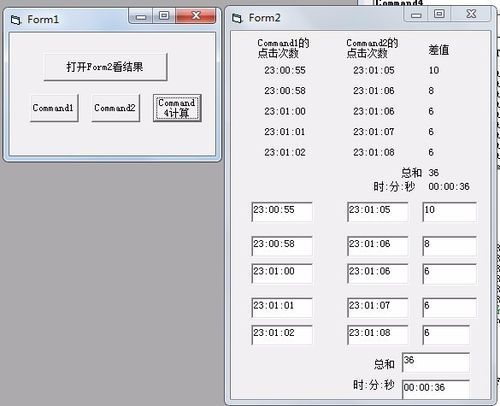Image resolution: width=500 pixels, height=406 pixels.
Task: Focus the text box containing 23:00:58
Action: pos(282,246)
